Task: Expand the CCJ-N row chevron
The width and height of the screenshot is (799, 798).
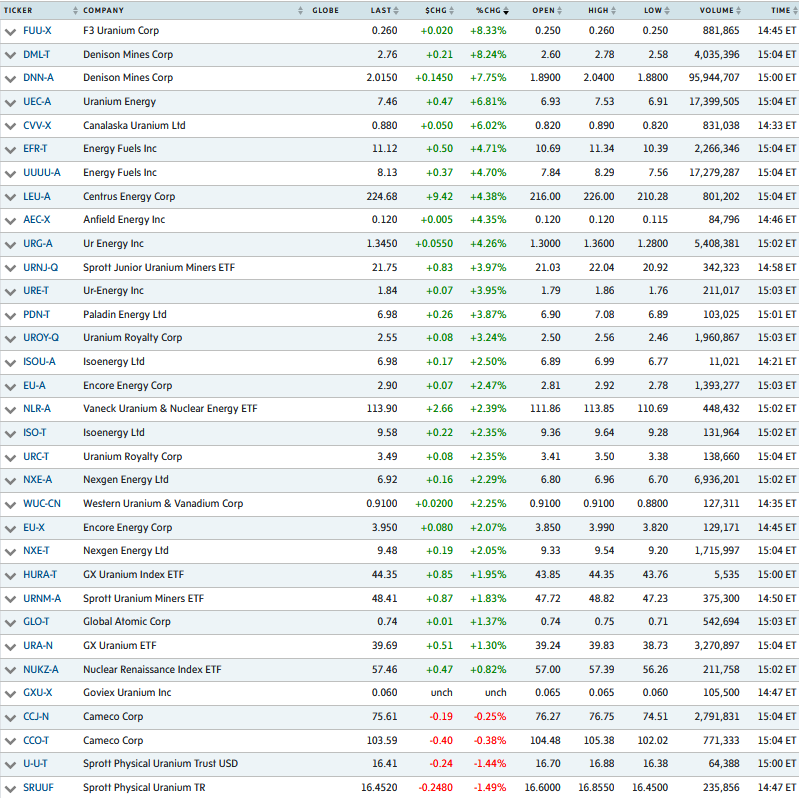Action: pos(10,717)
